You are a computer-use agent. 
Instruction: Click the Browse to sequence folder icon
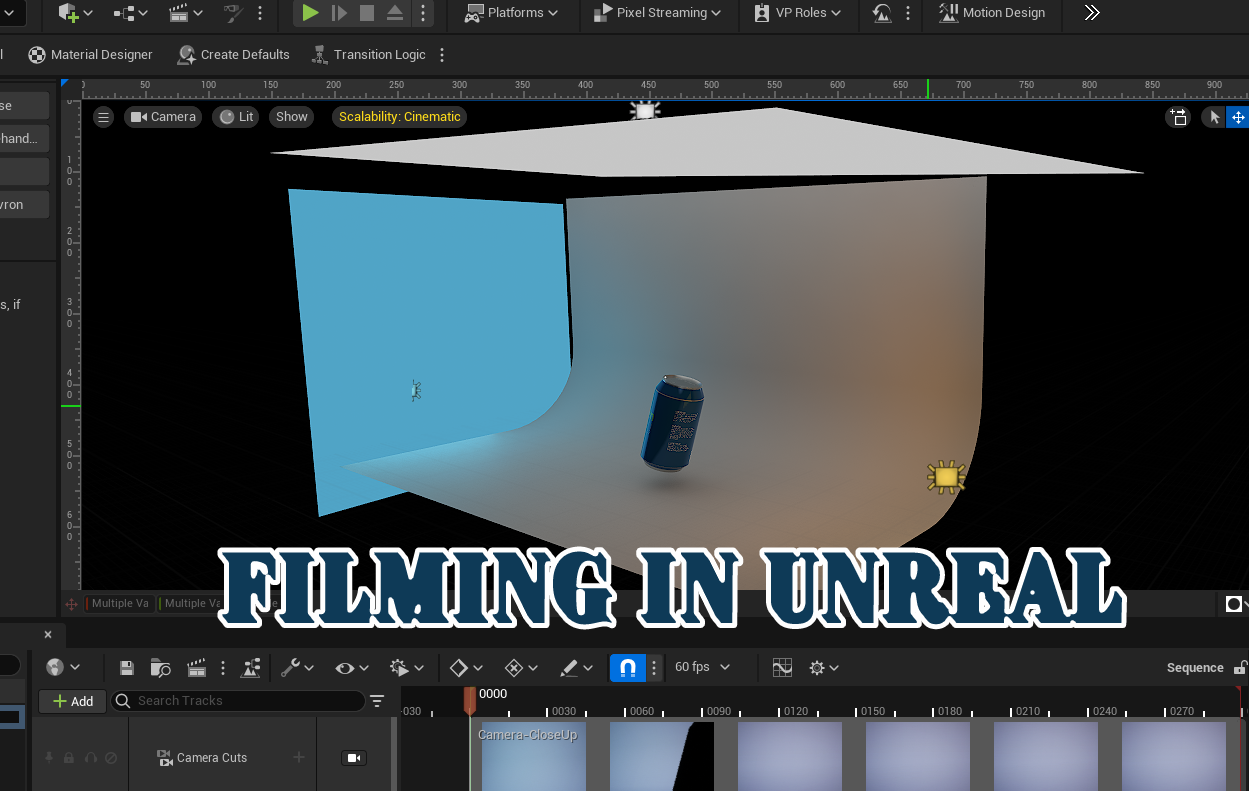coord(160,667)
